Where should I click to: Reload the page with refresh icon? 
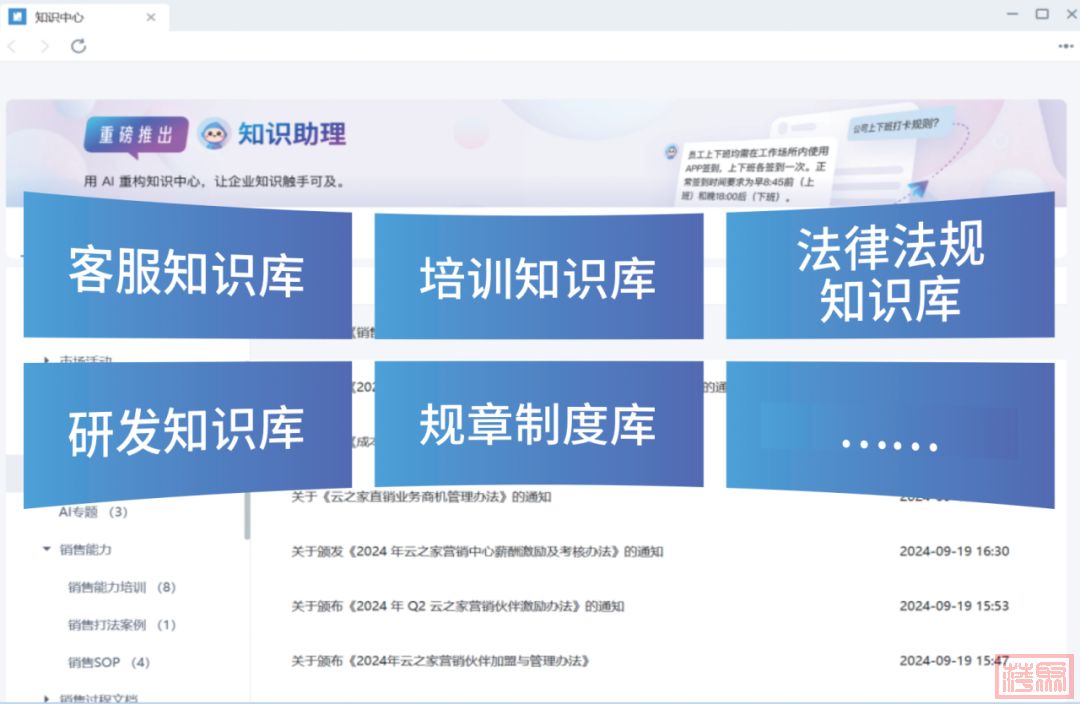[x=78, y=46]
